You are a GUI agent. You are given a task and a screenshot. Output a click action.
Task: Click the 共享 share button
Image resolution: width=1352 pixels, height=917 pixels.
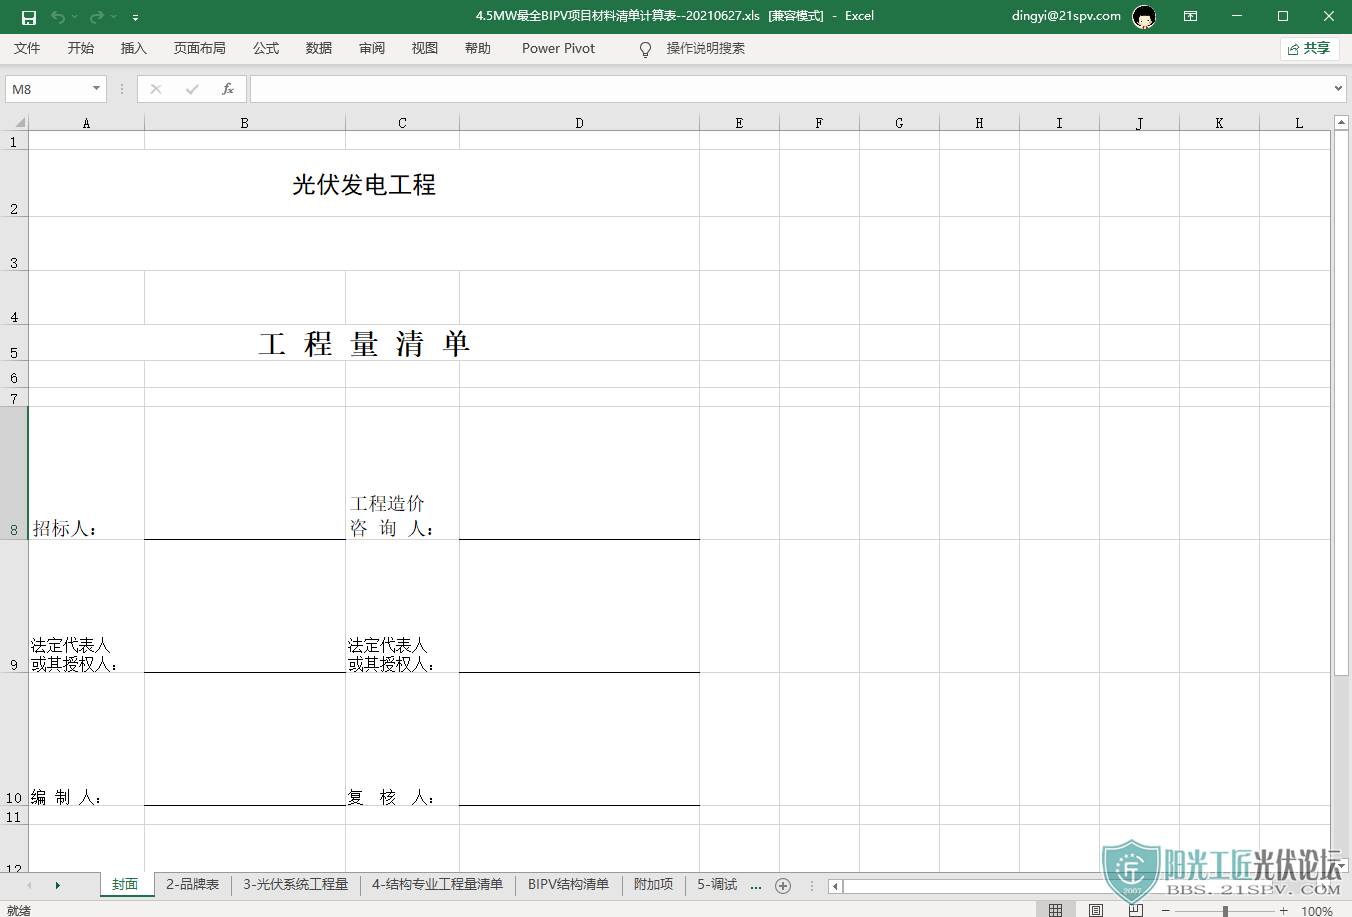coord(1309,48)
